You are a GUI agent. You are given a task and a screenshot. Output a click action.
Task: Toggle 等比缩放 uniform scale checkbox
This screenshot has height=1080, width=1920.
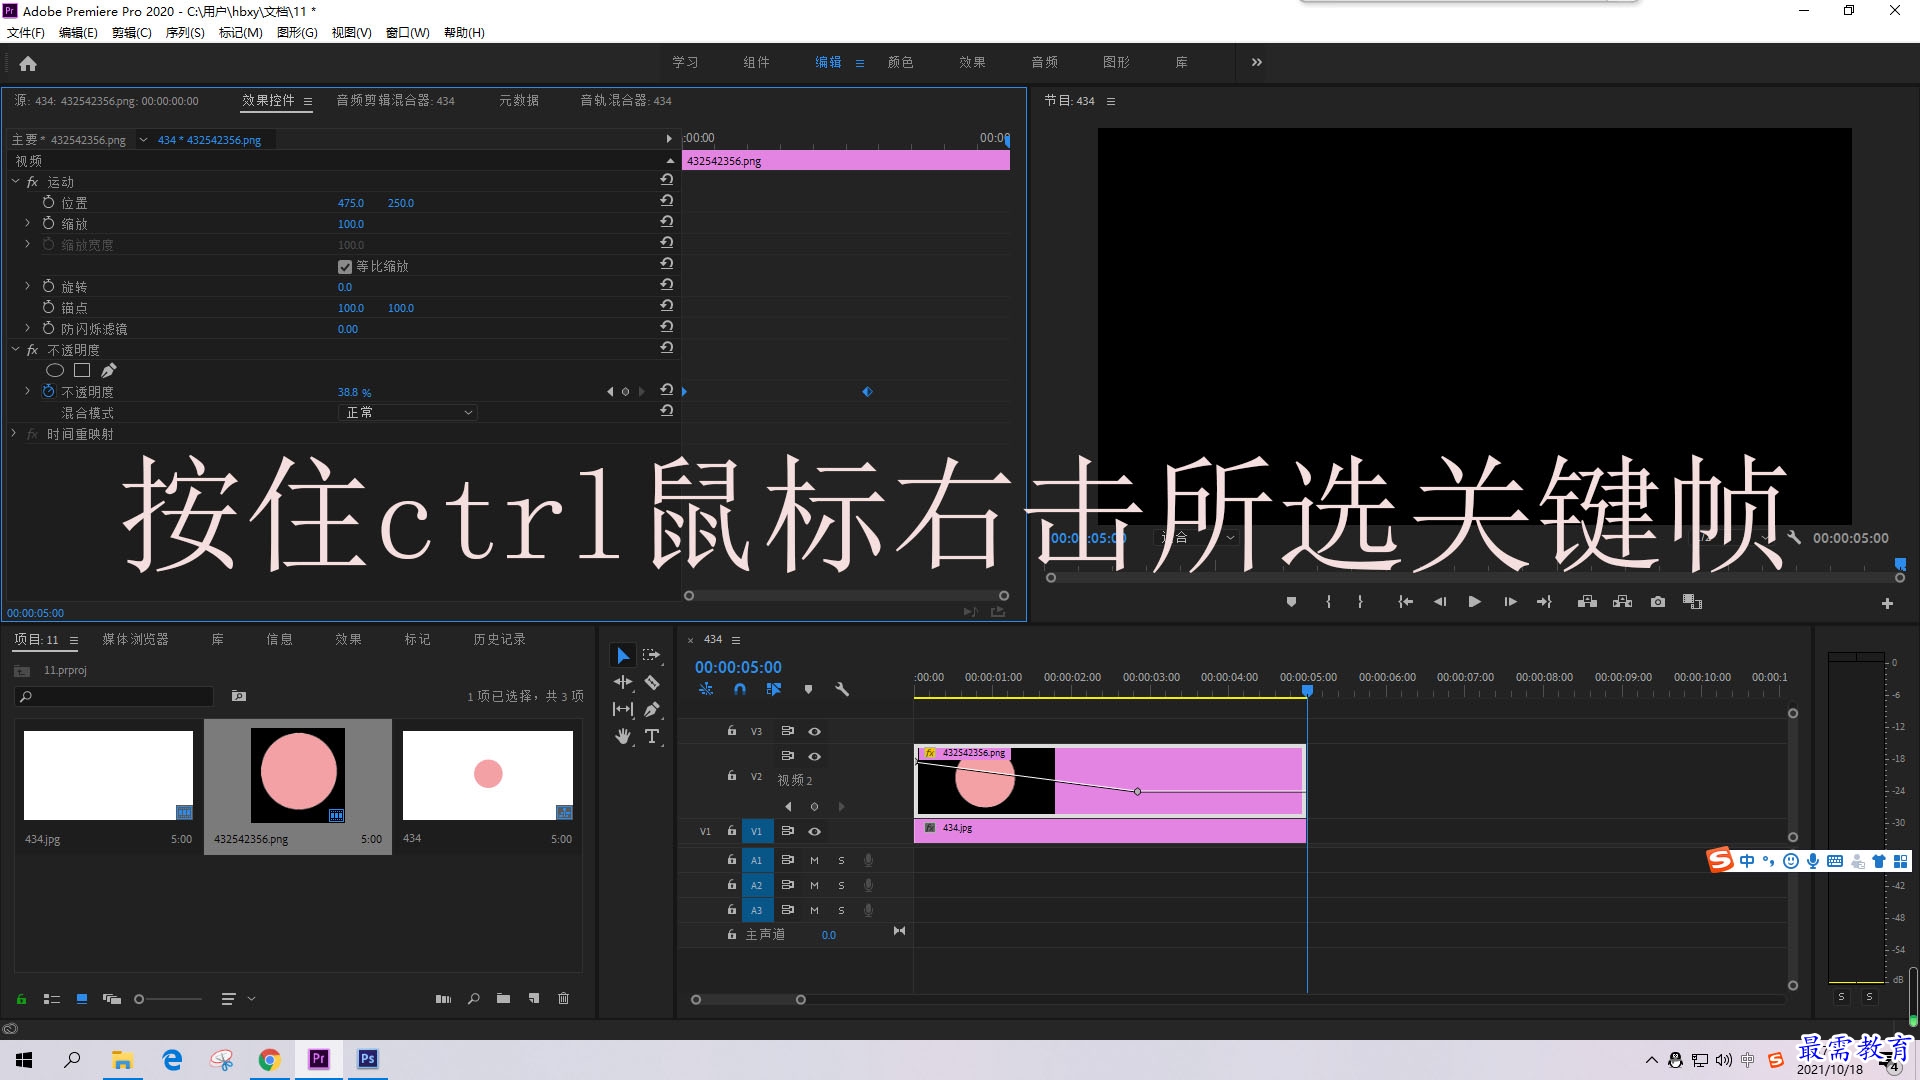[x=345, y=267]
